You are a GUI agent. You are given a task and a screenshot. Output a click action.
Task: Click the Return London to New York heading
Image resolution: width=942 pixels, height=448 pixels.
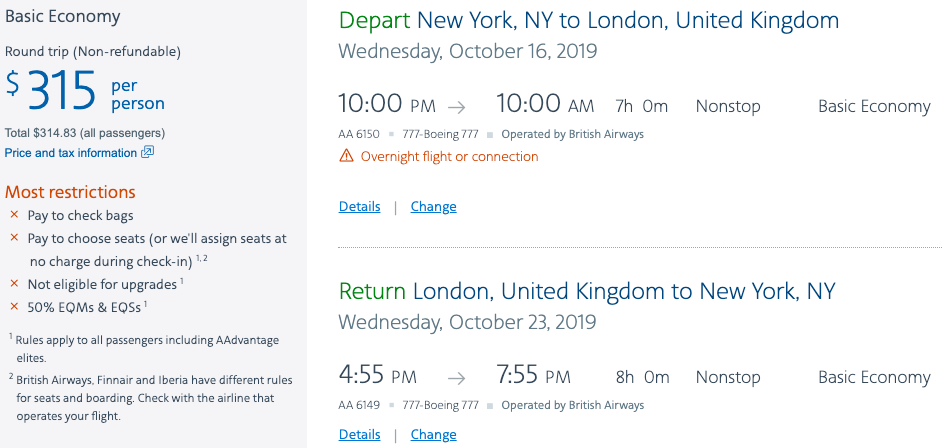pyautogui.click(x=587, y=292)
